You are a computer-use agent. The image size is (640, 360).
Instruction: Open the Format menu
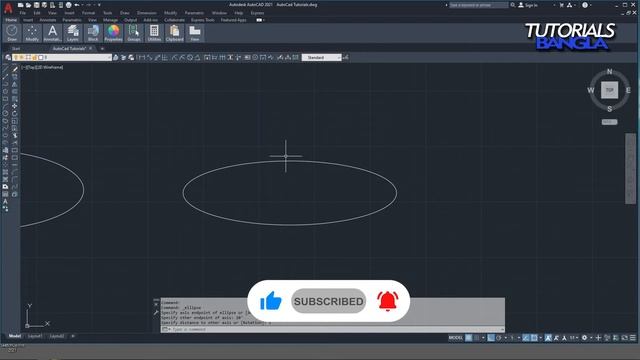[x=88, y=13]
